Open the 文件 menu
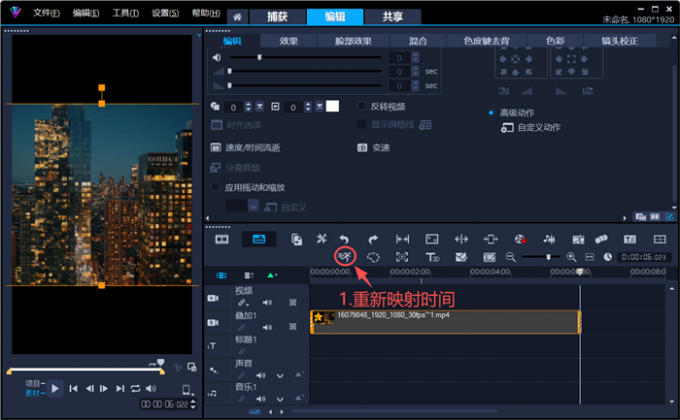The height and width of the screenshot is (420, 680). [x=46, y=13]
